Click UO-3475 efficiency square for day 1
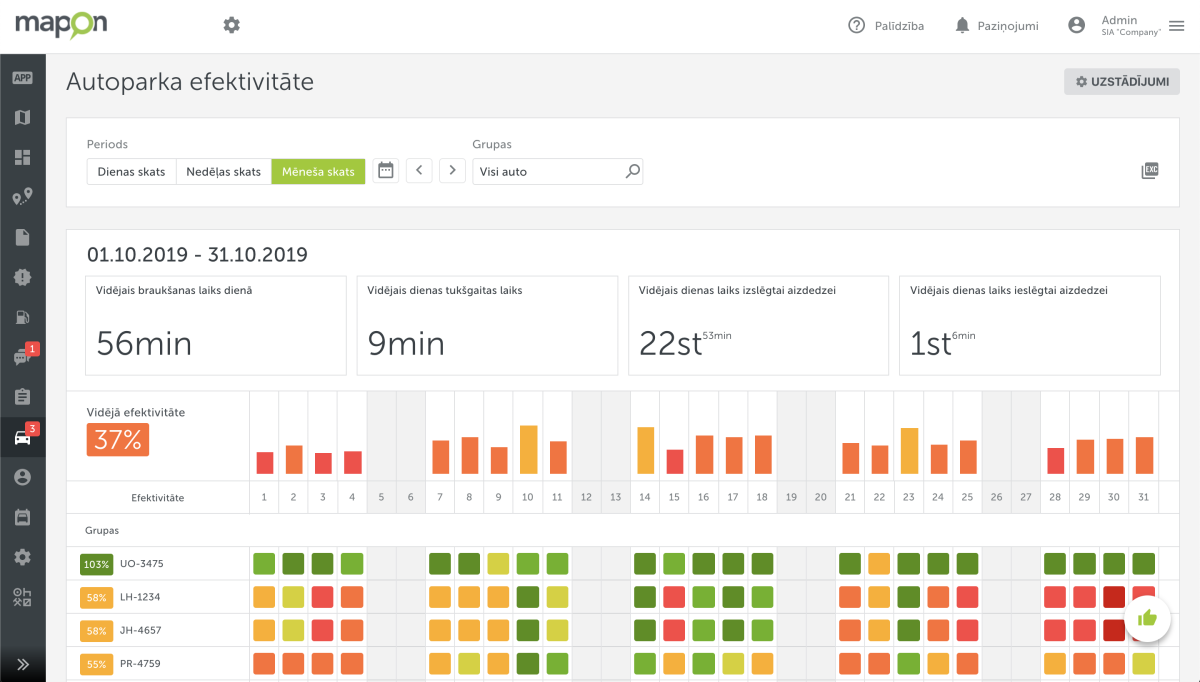 pyautogui.click(x=264, y=563)
